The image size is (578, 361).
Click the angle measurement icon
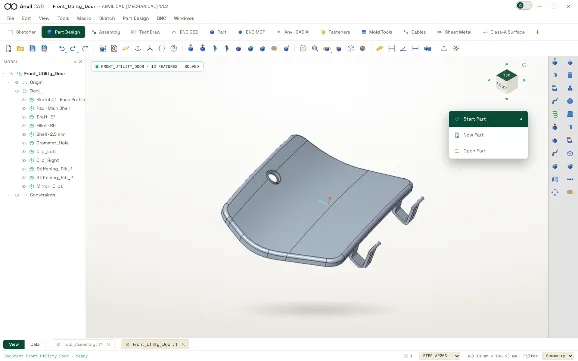tap(403, 48)
